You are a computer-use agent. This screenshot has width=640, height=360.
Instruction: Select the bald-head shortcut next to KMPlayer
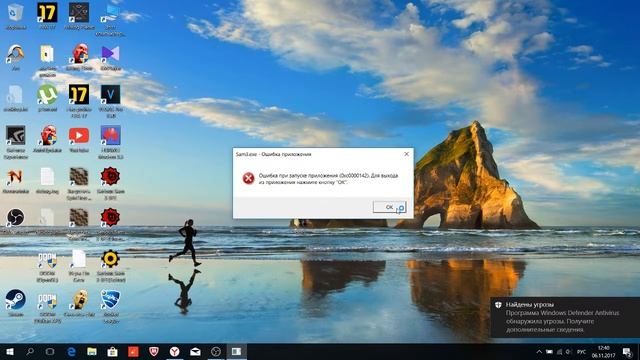click(79, 57)
